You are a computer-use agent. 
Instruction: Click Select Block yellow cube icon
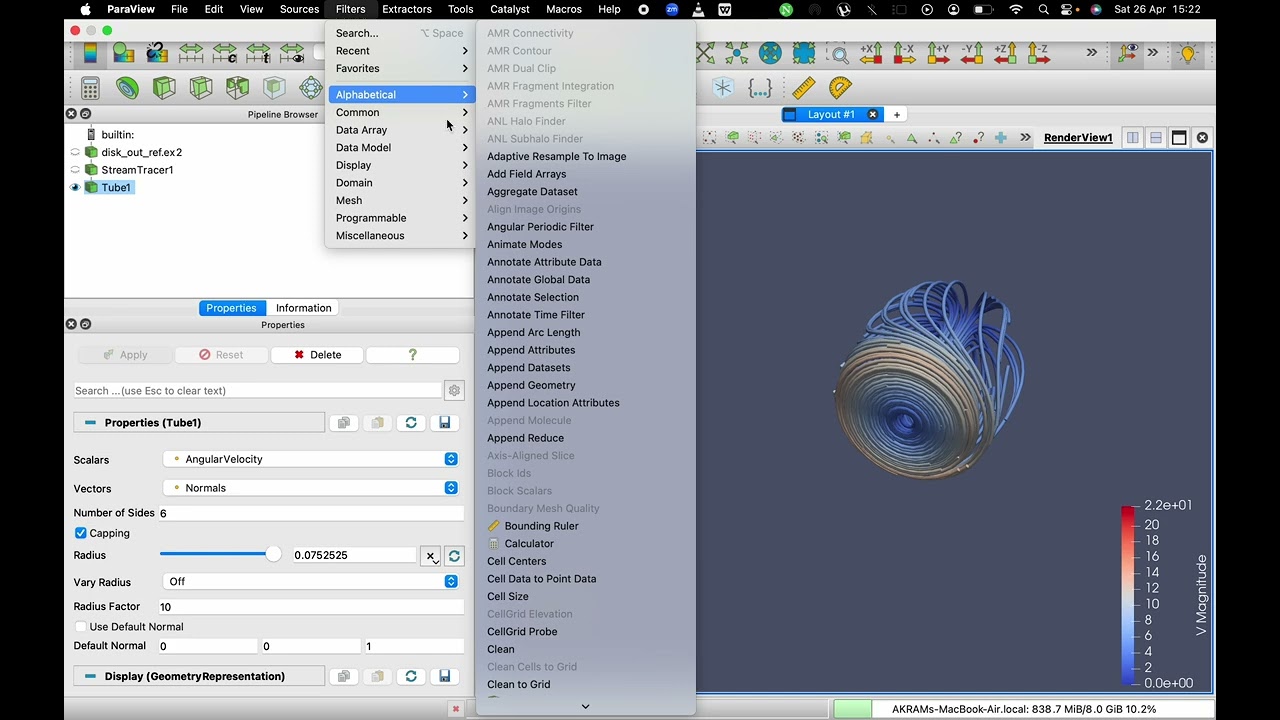click(x=866, y=137)
